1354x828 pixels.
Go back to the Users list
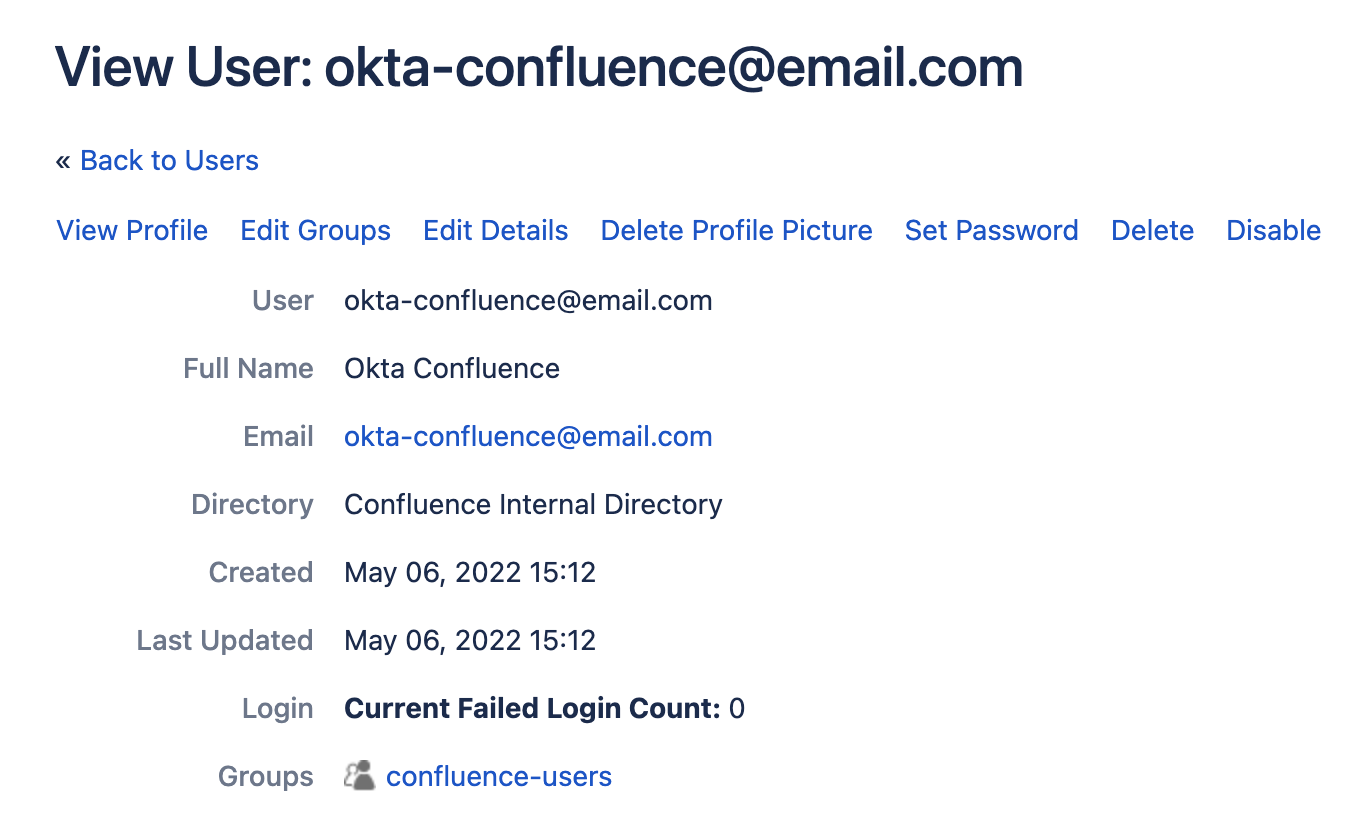(x=169, y=161)
